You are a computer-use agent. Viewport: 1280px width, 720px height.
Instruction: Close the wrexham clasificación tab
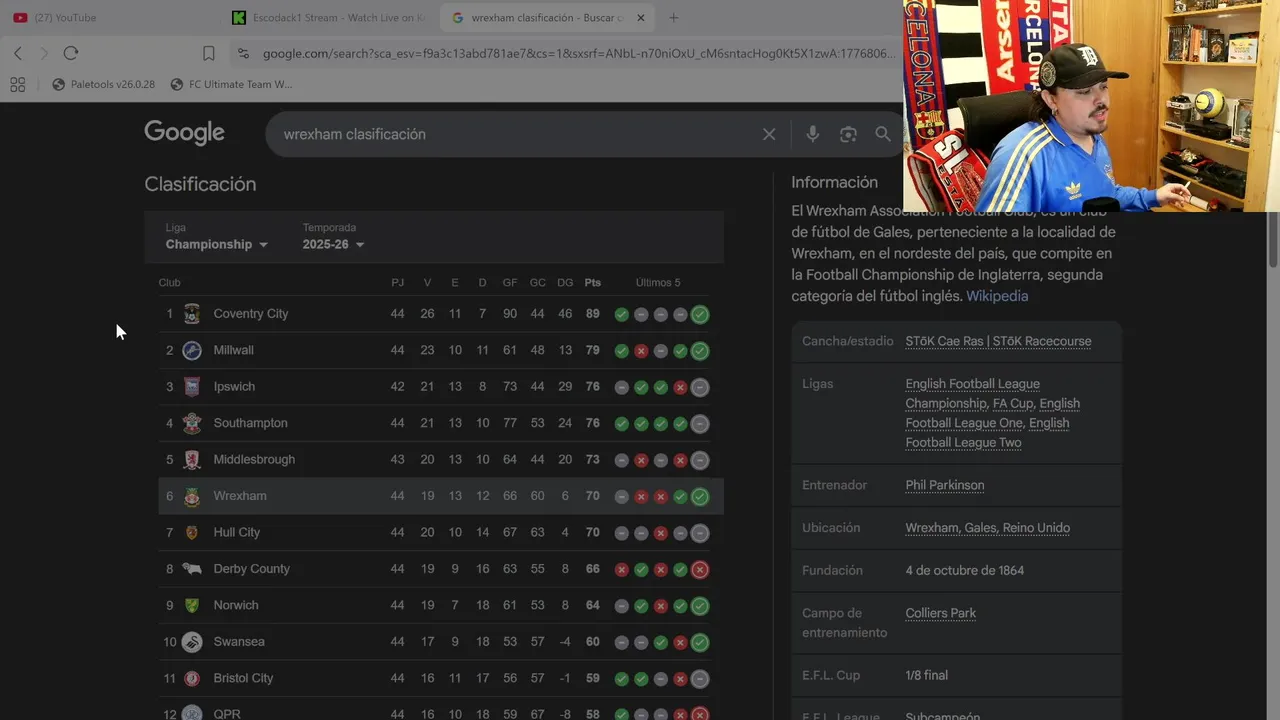(641, 18)
